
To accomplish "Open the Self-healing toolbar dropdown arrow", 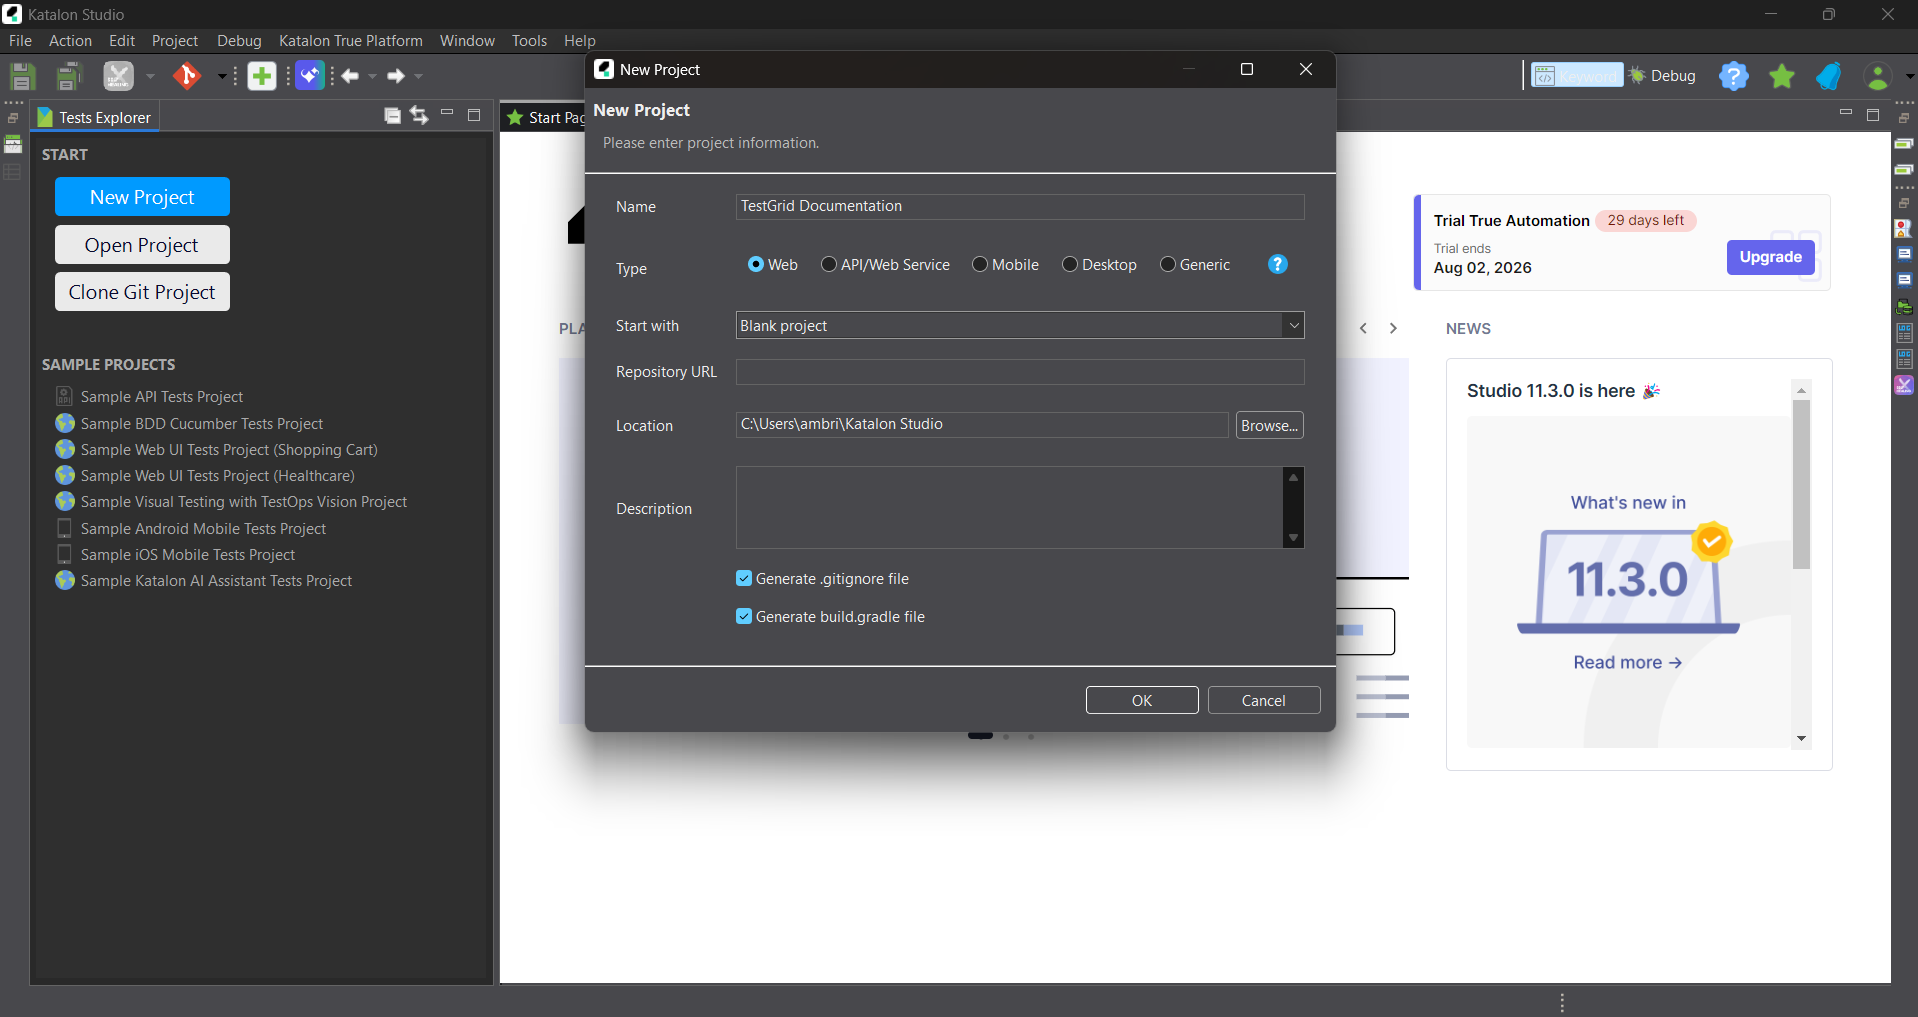I will 150,76.
